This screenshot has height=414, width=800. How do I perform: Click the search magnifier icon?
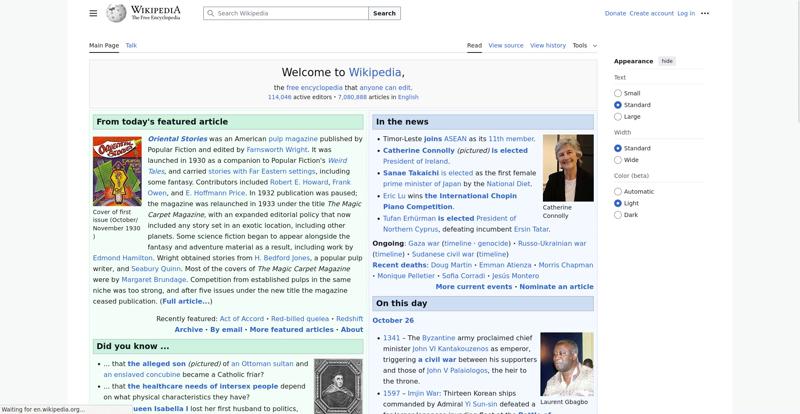[210, 14]
